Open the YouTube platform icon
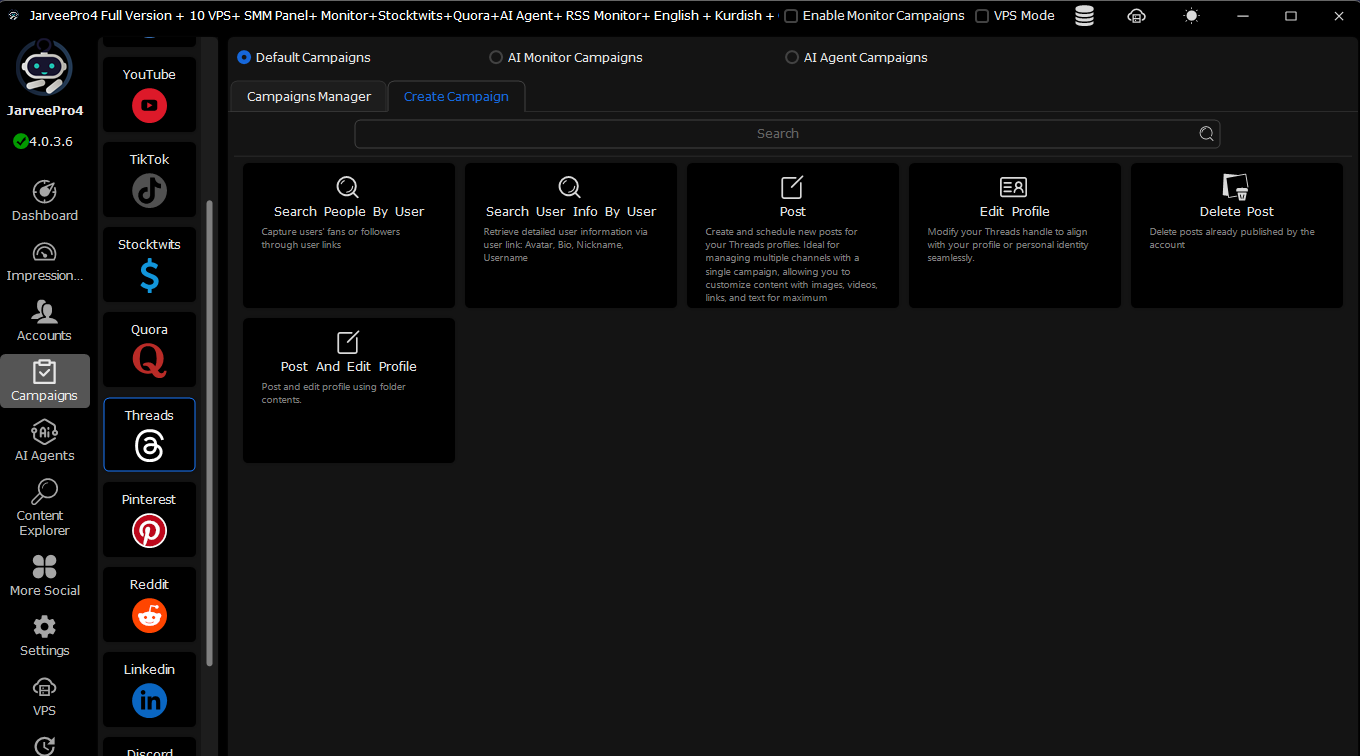The width and height of the screenshot is (1360, 756). click(149, 105)
